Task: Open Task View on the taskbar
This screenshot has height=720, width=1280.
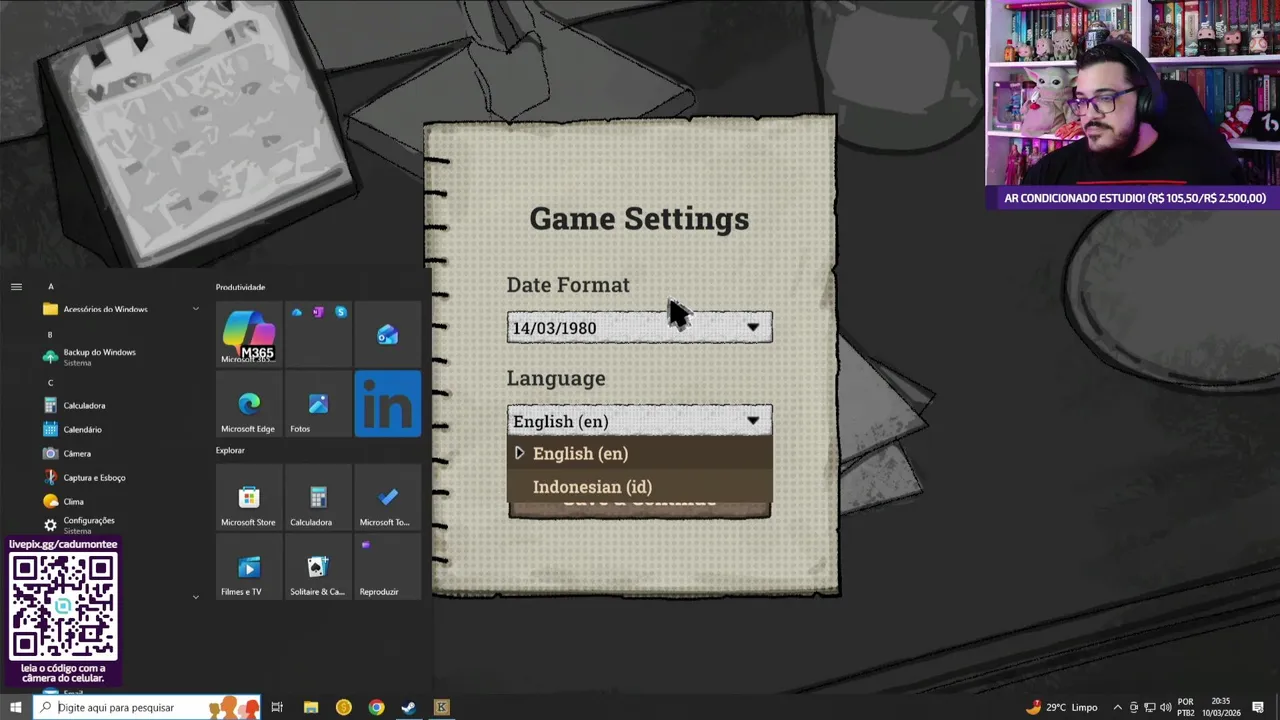Action: 277,707
